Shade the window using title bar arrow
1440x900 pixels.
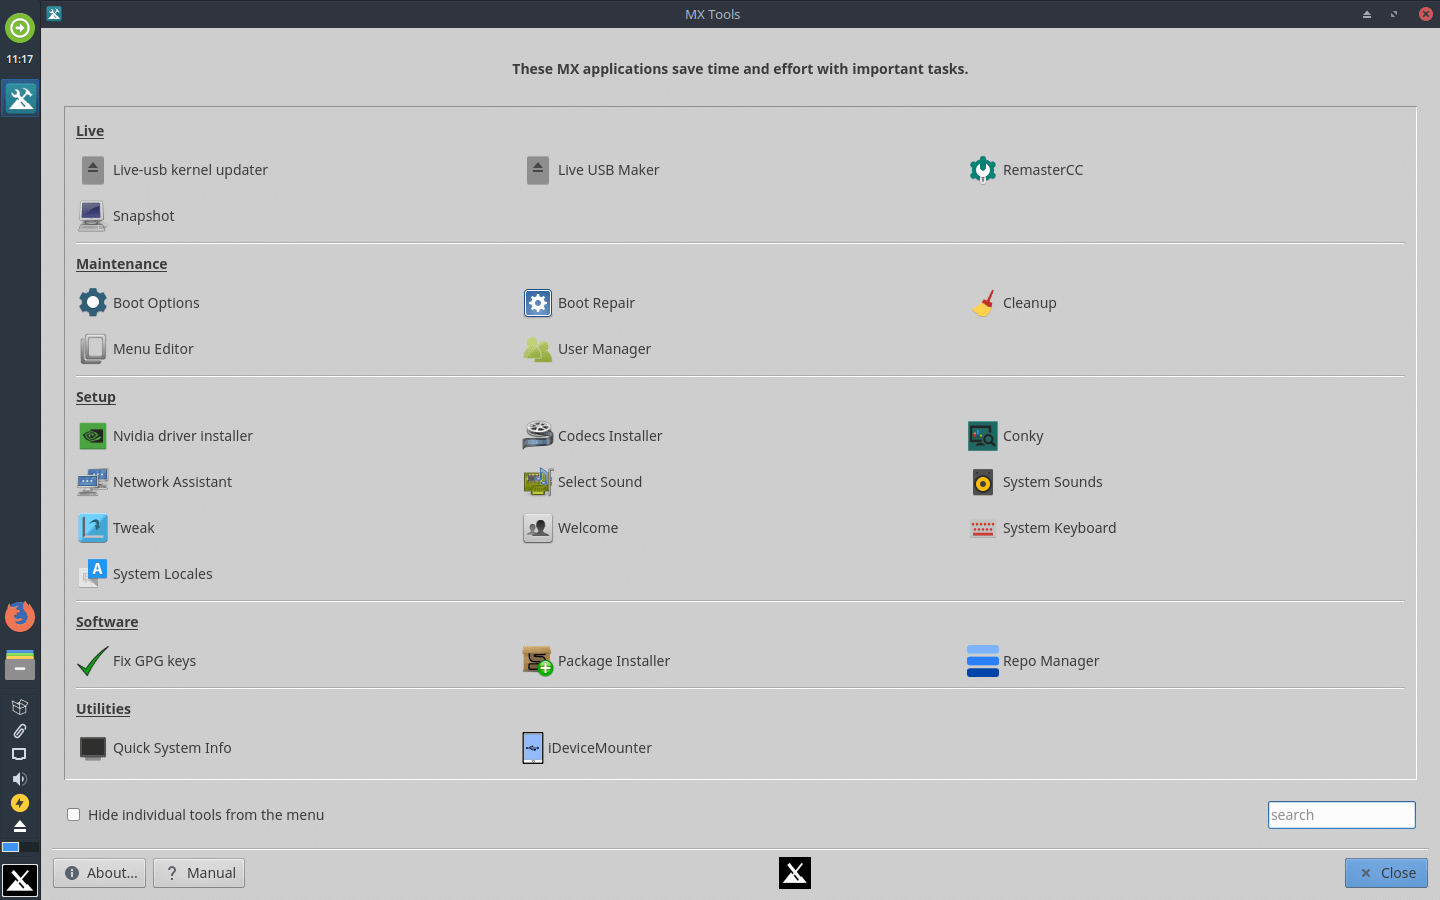(1367, 14)
